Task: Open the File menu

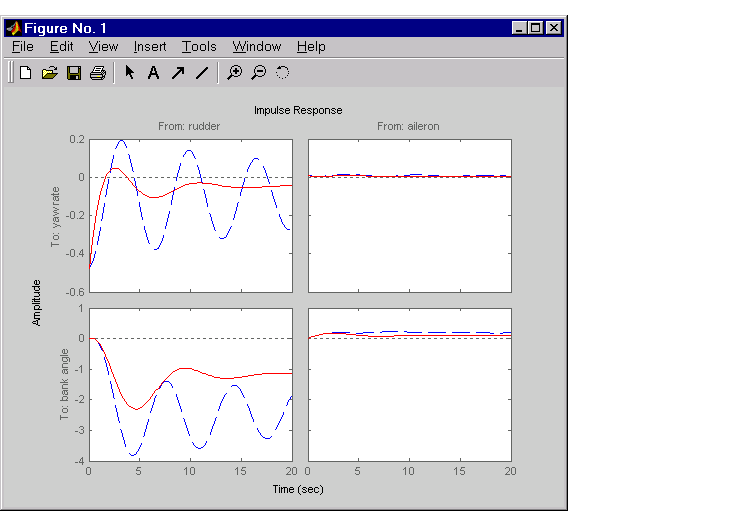Action: (22, 46)
